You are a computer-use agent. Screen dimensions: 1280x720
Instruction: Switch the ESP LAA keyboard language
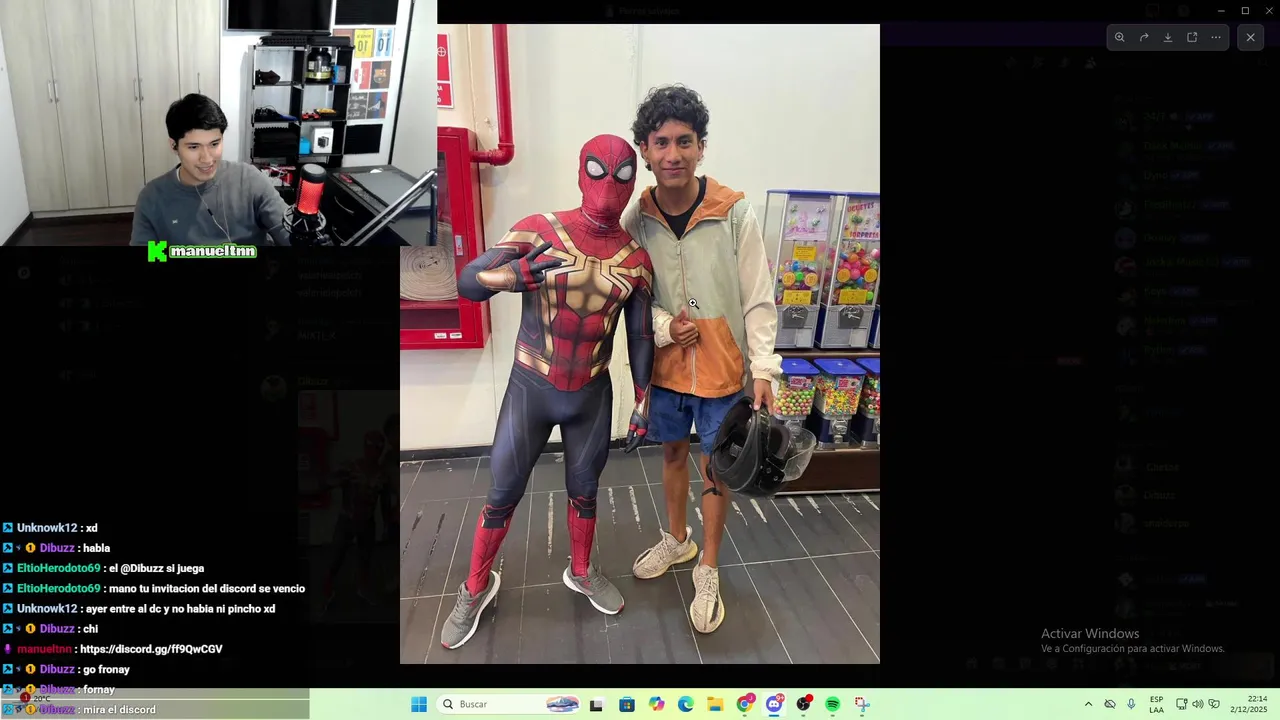coord(1156,704)
